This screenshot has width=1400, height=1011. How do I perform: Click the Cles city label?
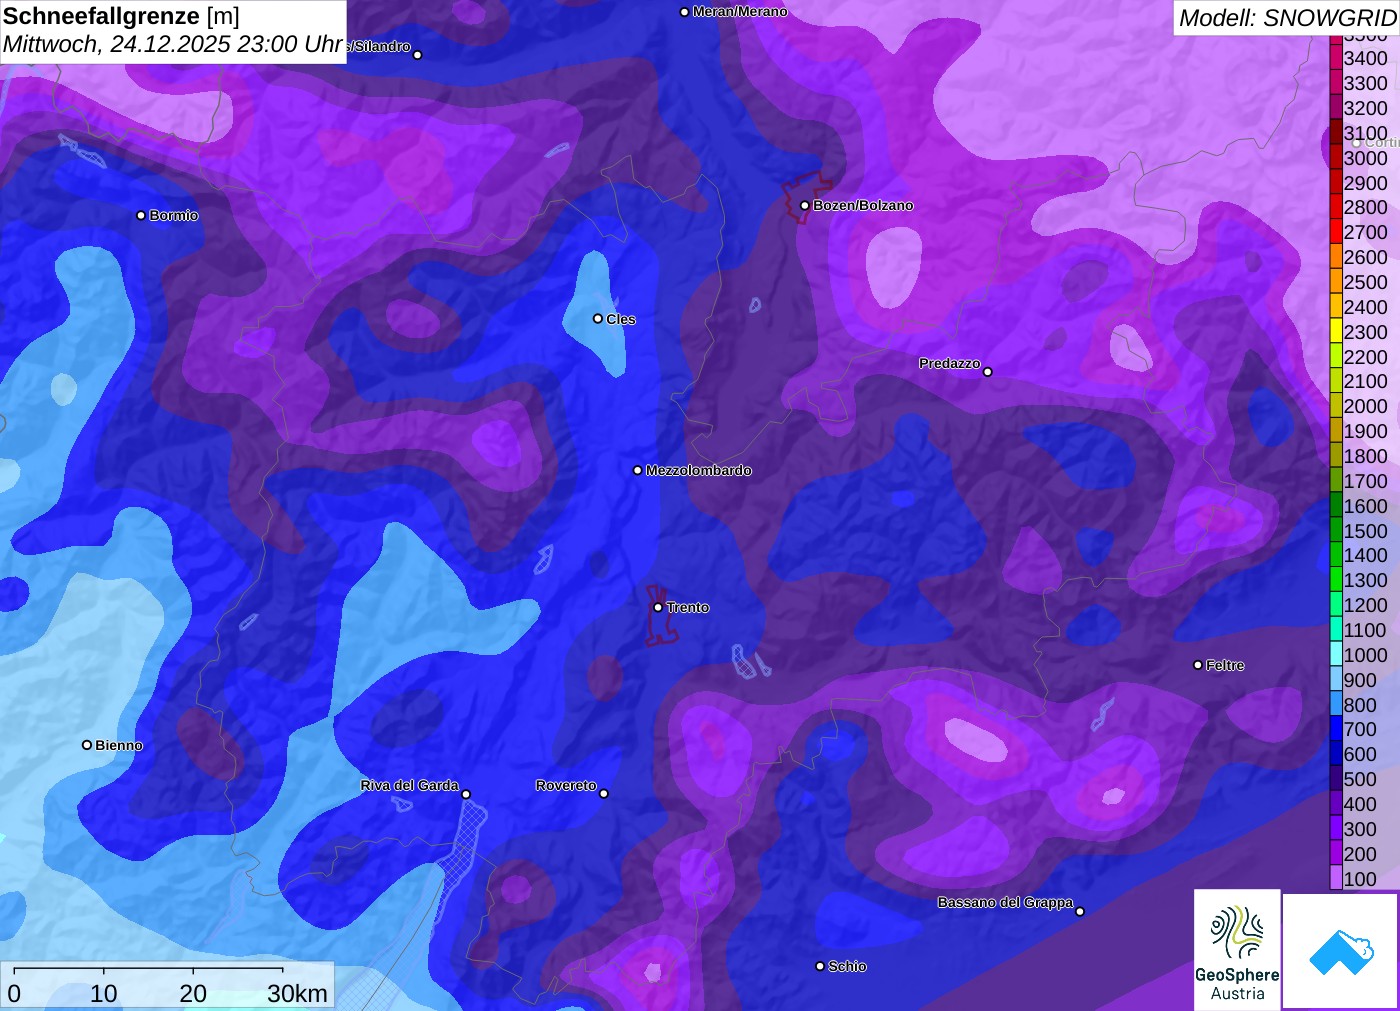point(621,319)
